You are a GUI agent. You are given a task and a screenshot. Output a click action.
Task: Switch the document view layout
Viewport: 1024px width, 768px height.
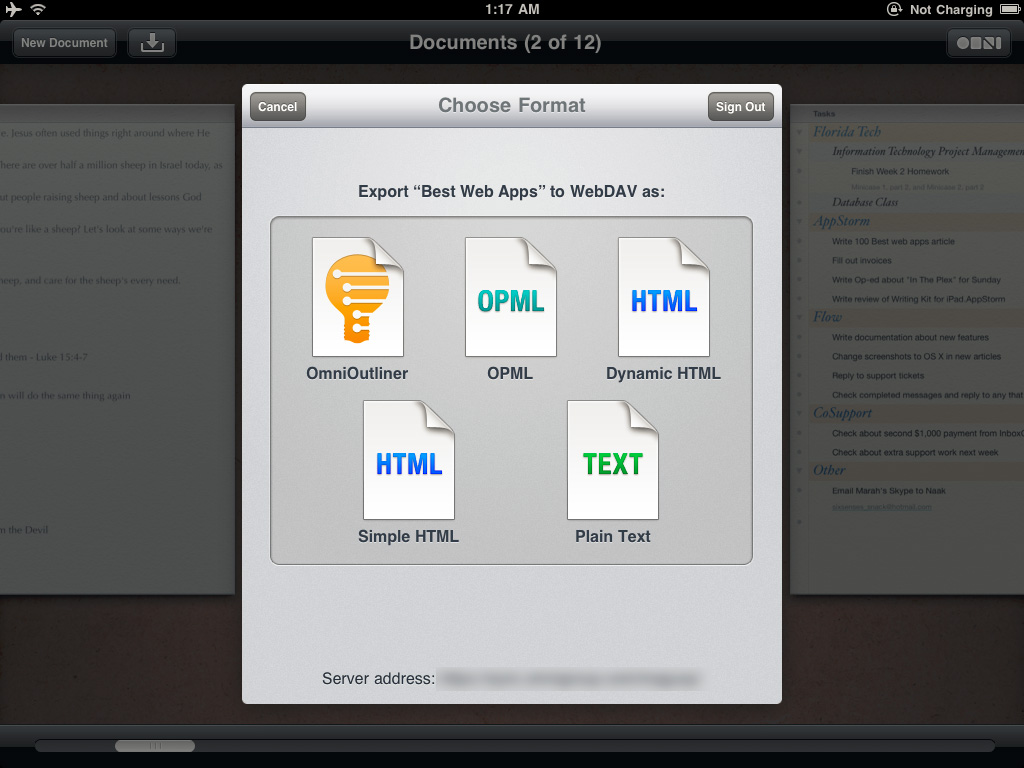[x=978, y=42]
